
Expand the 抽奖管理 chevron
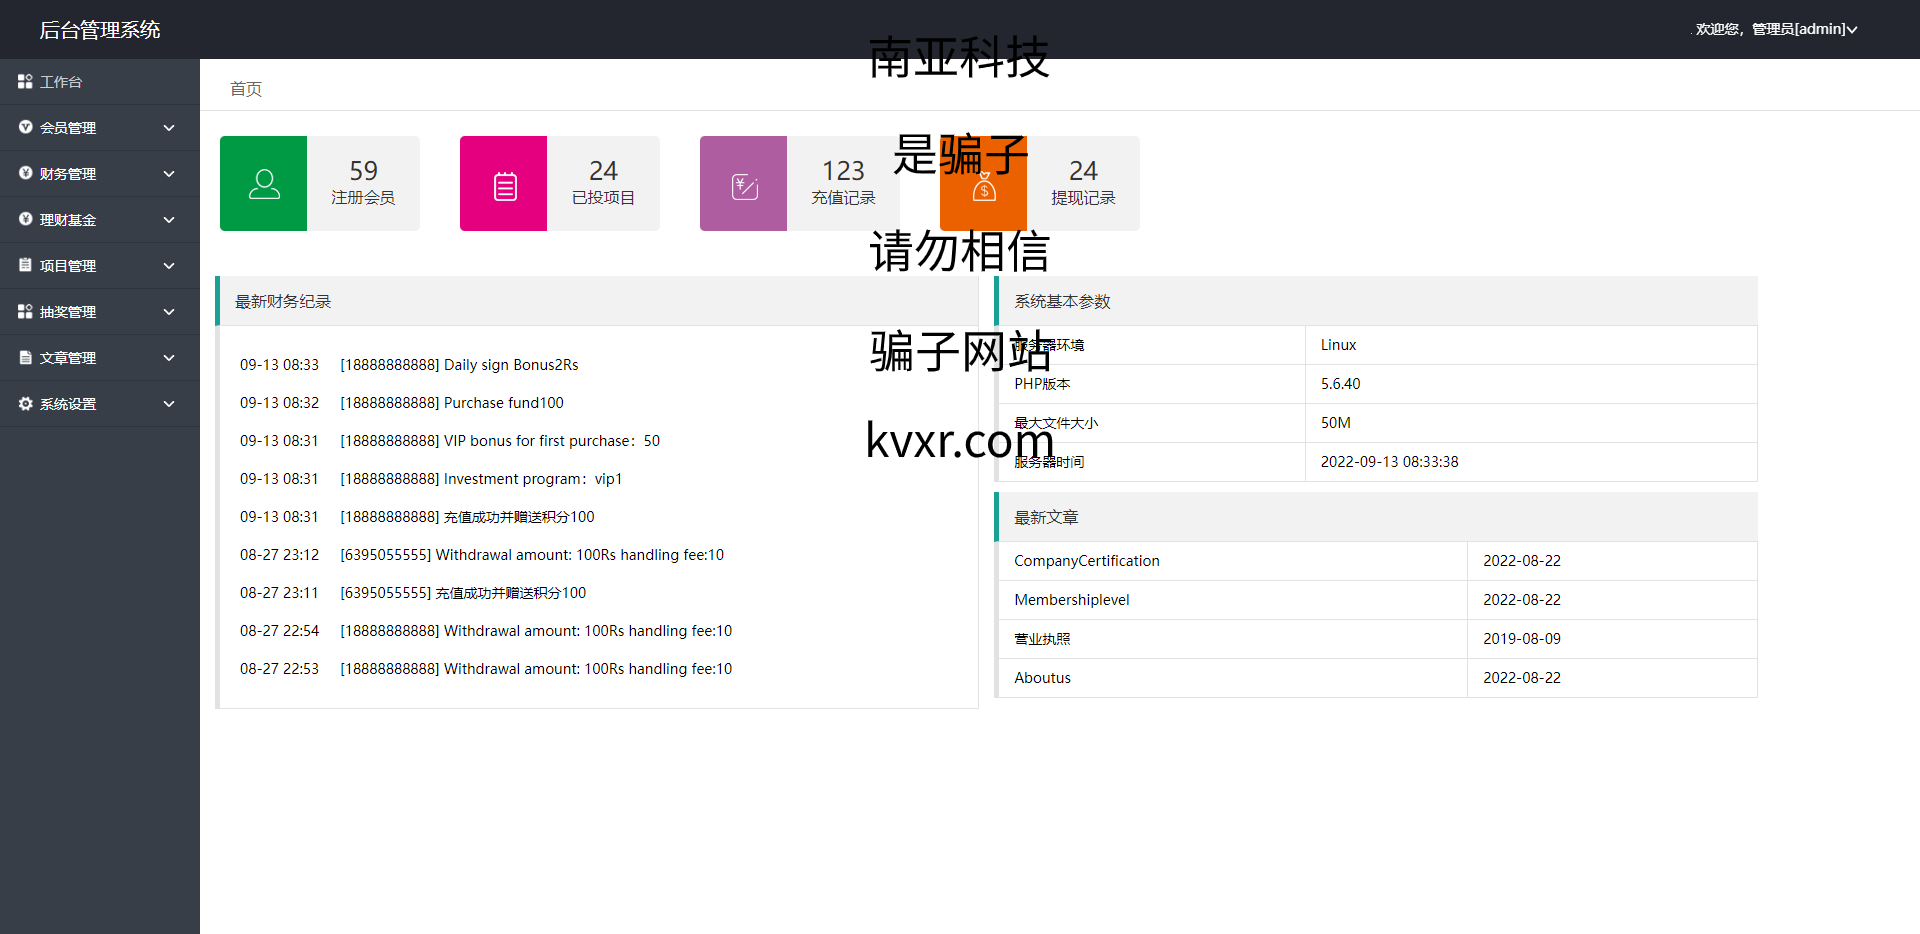[x=169, y=312]
